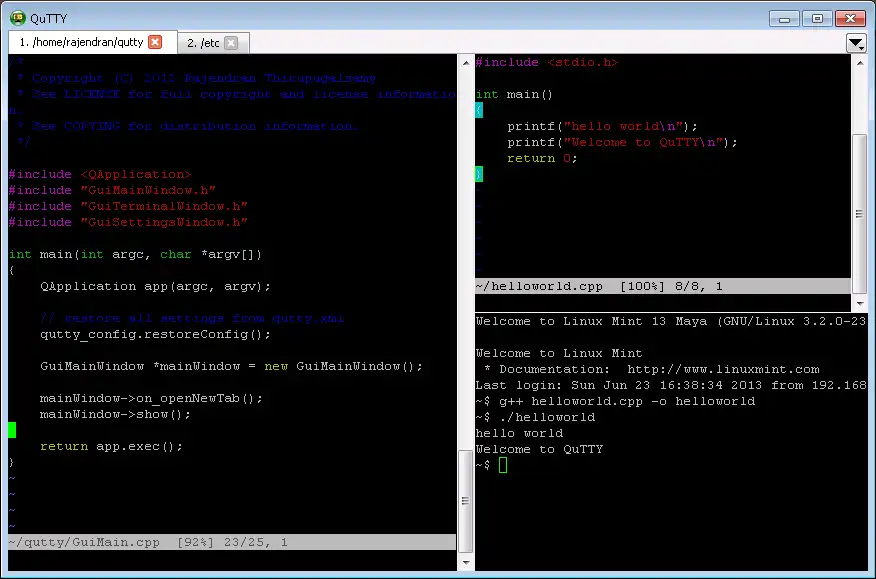The image size is (876, 579).
Task: Click the ~/qutty/GuiMain.cpp status line
Action: (x=232, y=542)
